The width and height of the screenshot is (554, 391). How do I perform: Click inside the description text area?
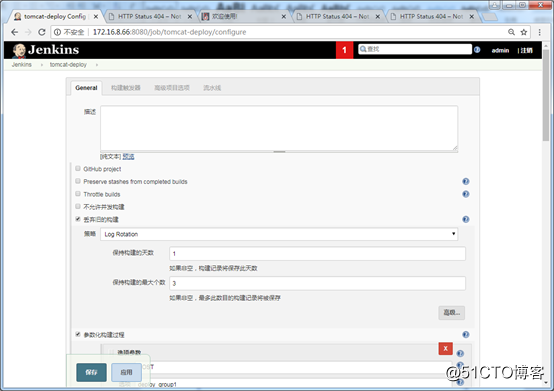pyautogui.click(x=279, y=128)
